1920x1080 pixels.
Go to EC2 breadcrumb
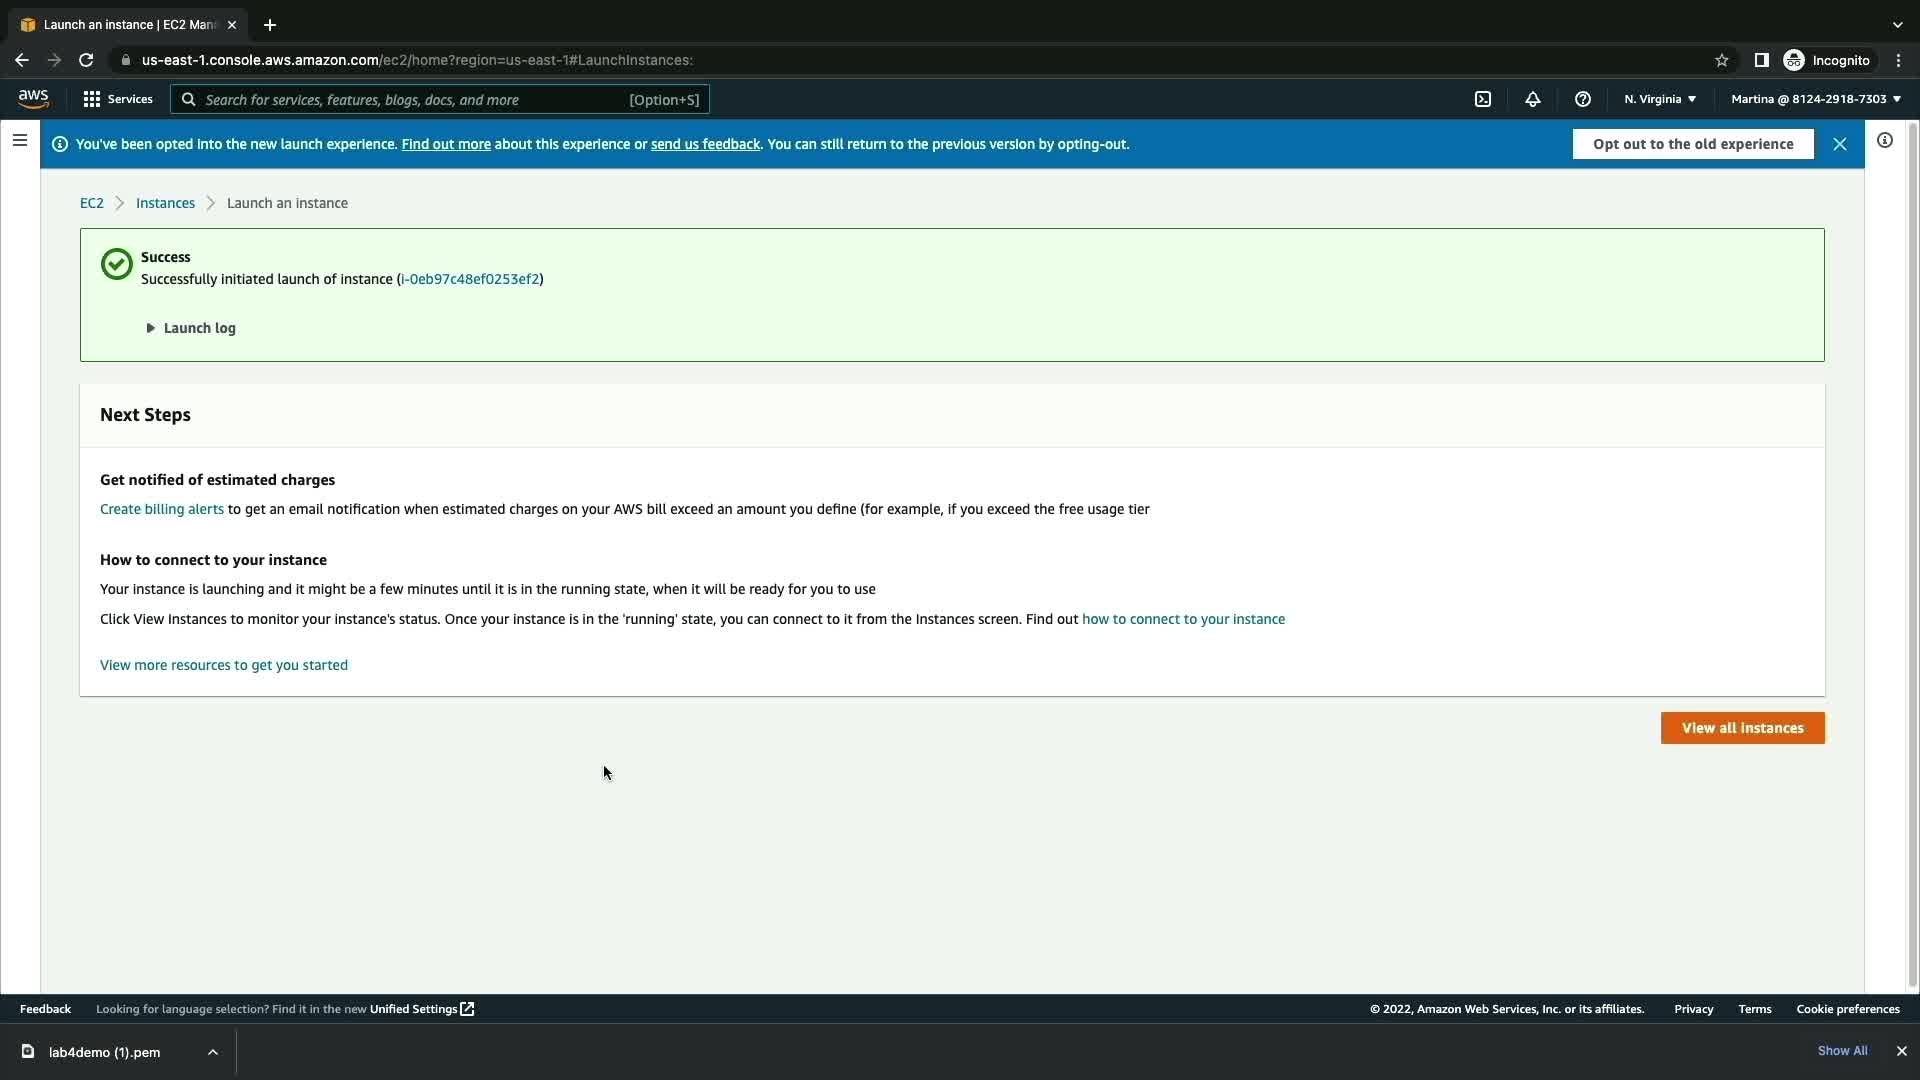point(91,203)
